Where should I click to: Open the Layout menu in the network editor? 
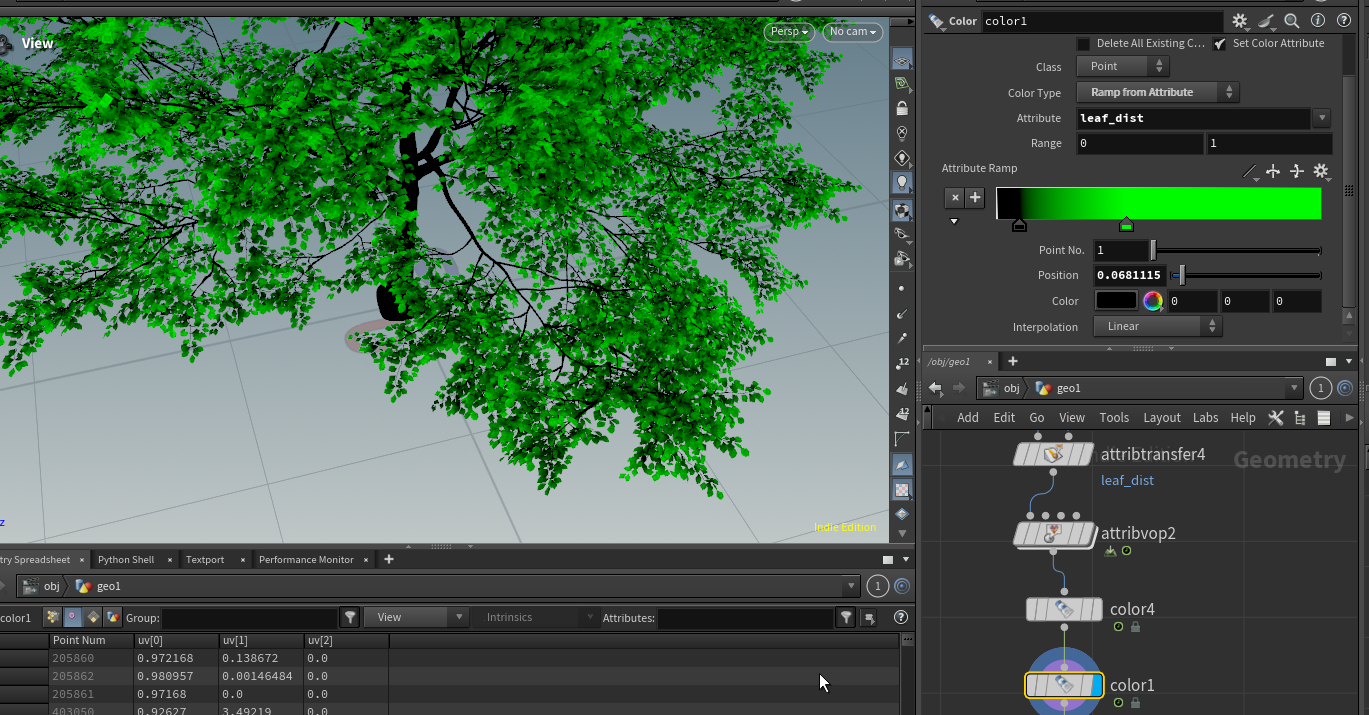(1161, 418)
